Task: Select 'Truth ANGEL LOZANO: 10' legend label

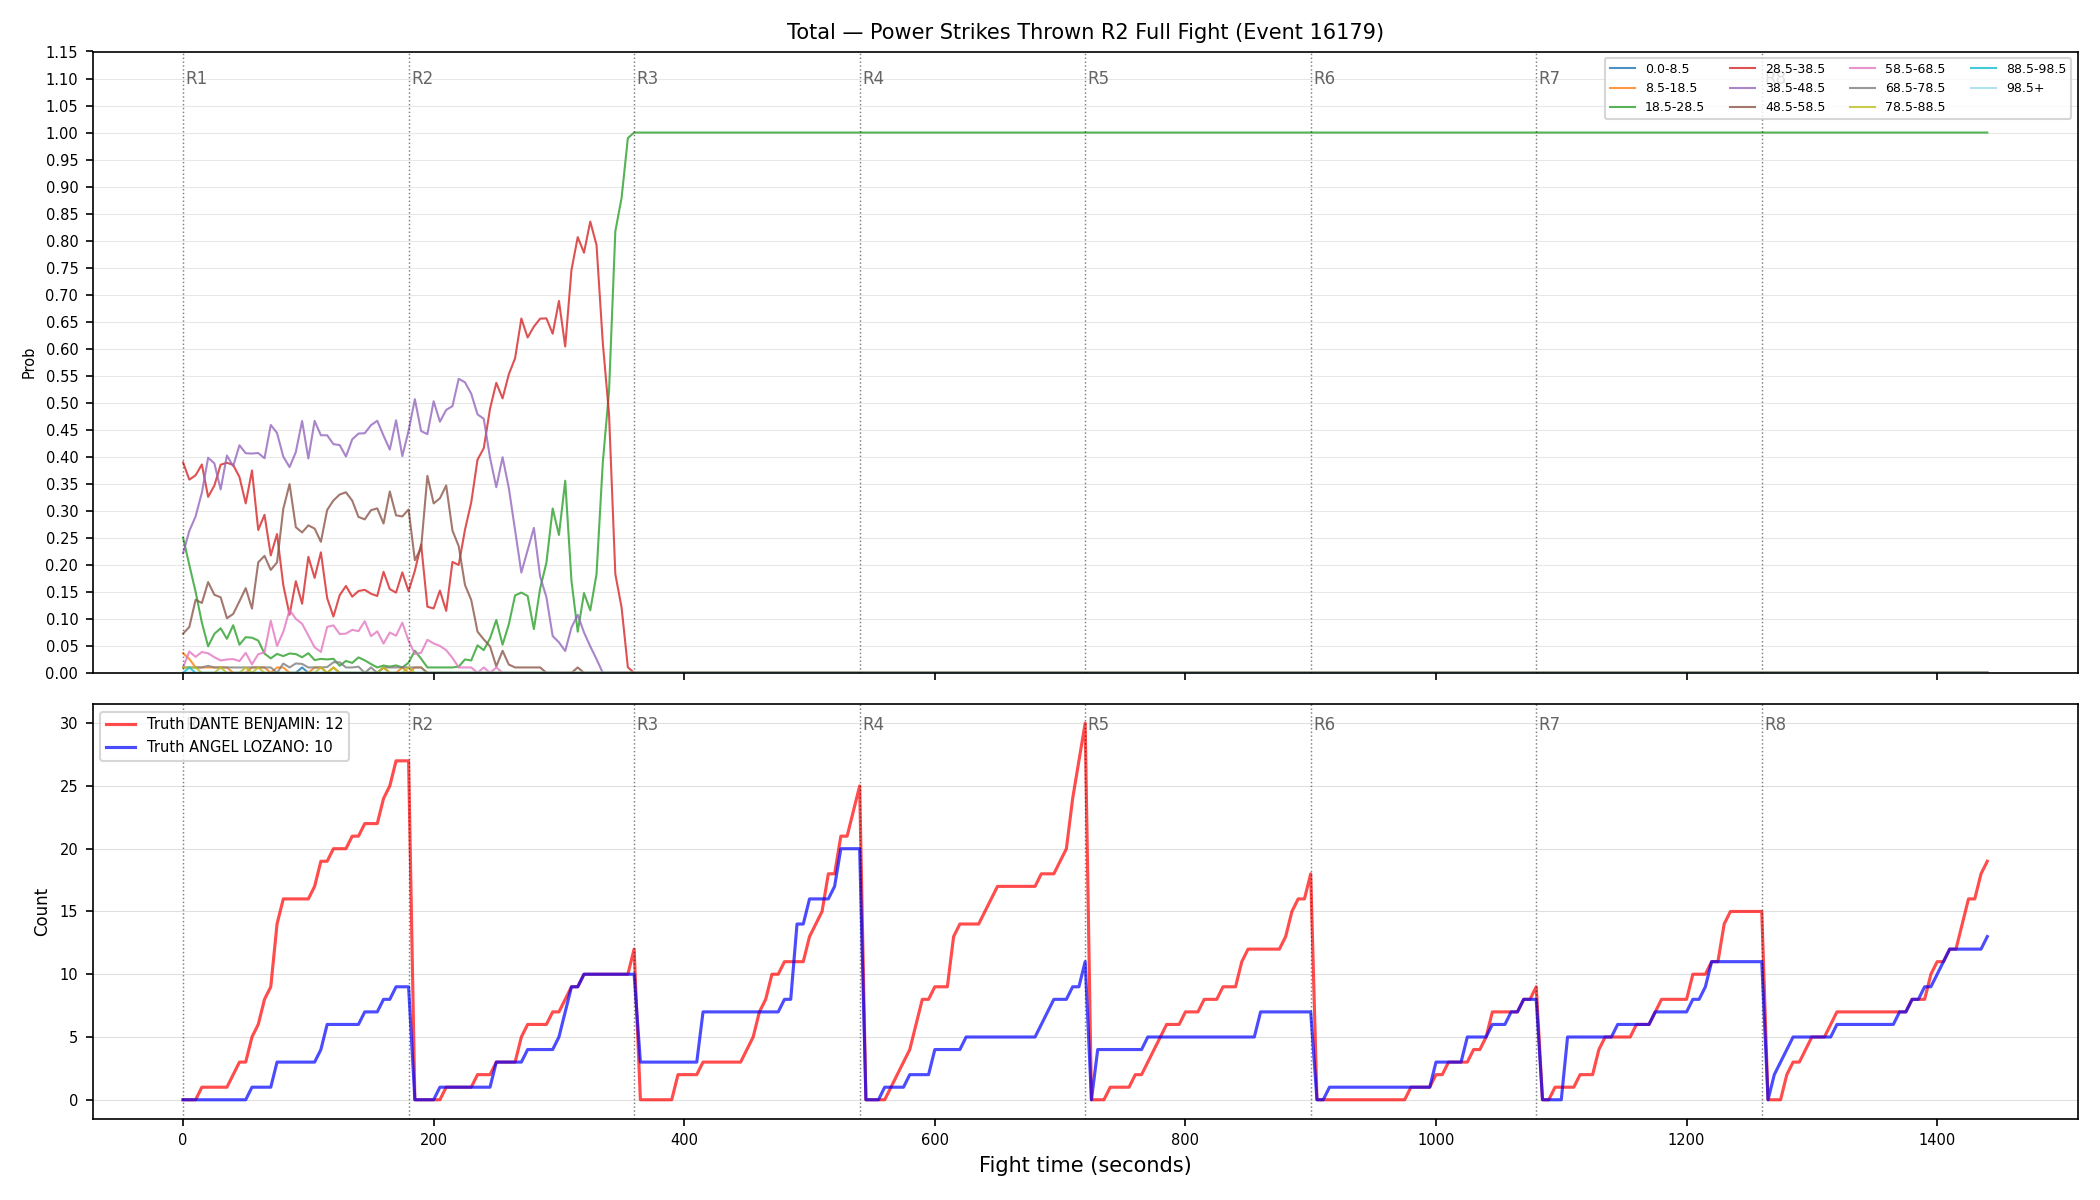Action: click(240, 747)
